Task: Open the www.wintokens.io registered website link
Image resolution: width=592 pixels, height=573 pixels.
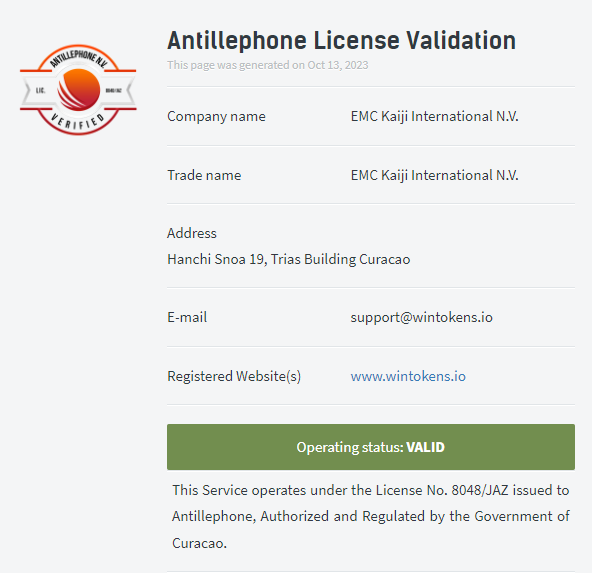Action: point(408,376)
